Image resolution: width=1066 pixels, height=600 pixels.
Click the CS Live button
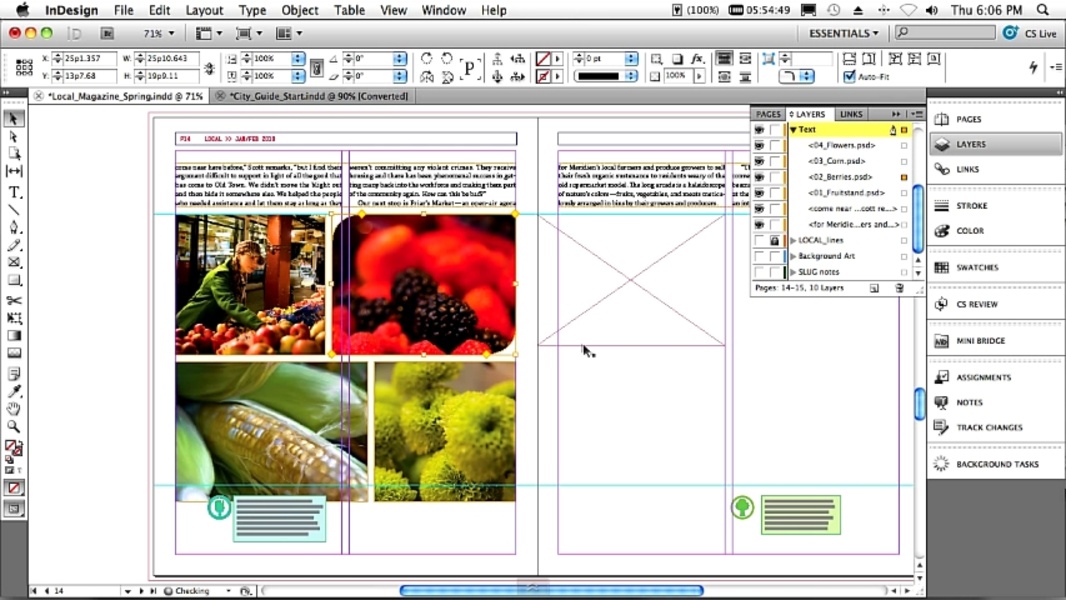[1030, 33]
